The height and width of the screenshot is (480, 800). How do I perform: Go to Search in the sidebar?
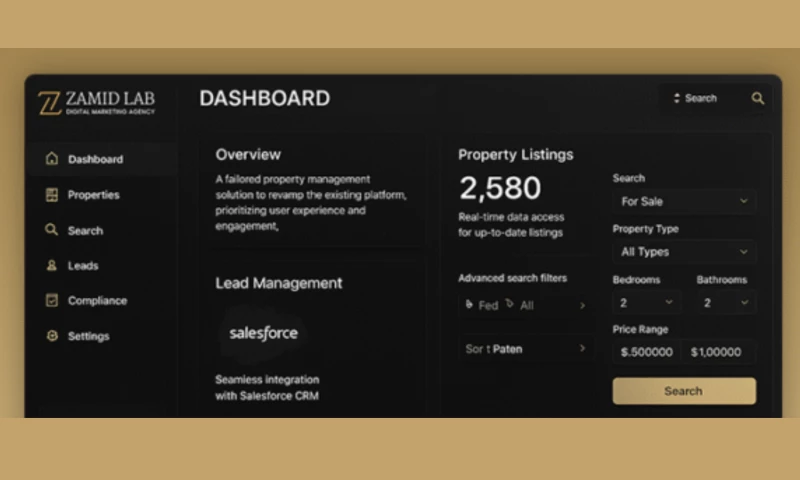coord(104,231)
